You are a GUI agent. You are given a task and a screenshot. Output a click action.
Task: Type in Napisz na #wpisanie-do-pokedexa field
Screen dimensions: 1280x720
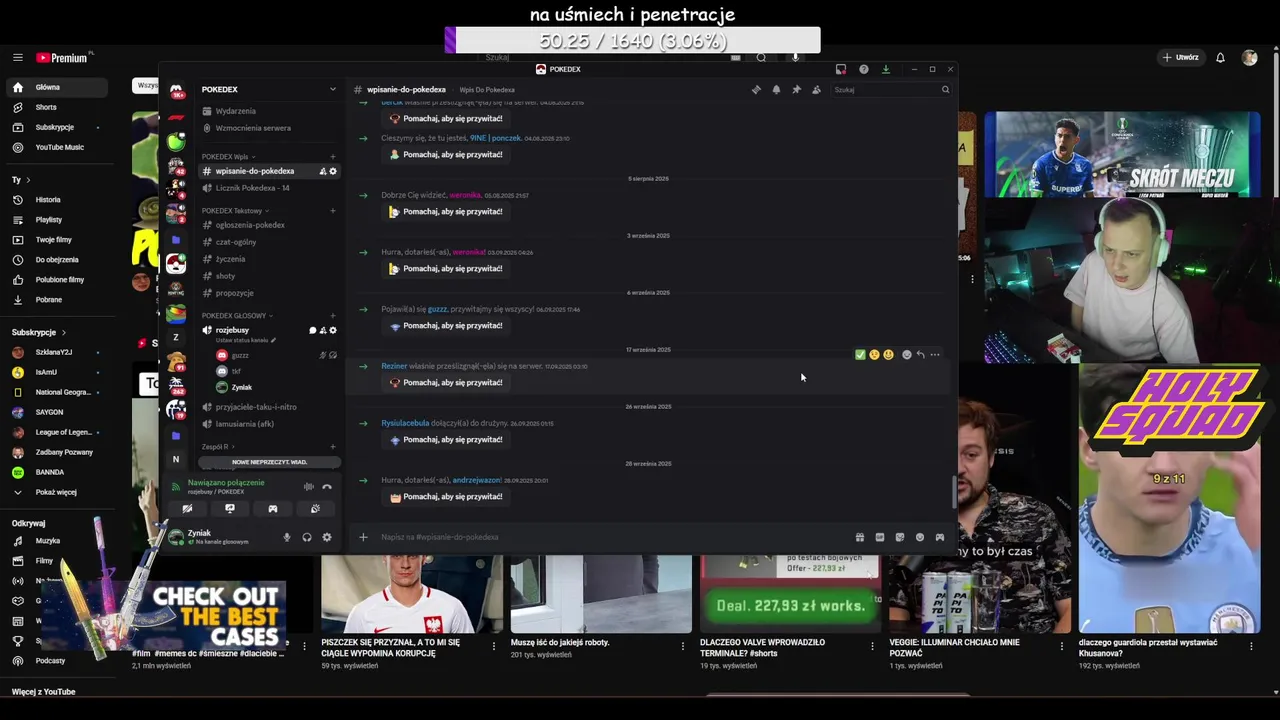coord(610,537)
